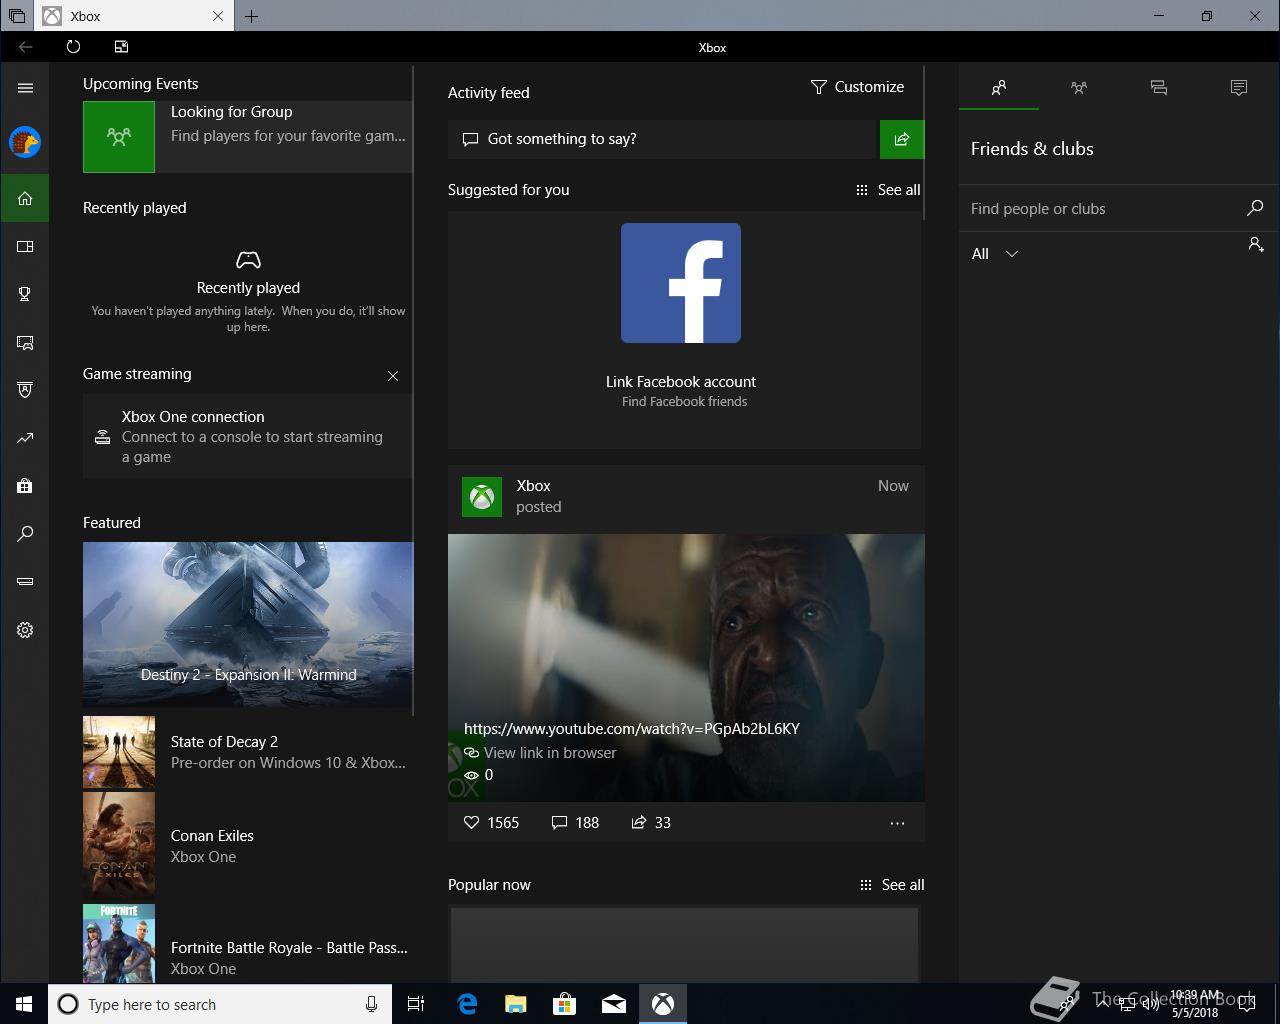Refresh the Xbox app page

tap(73, 46)
